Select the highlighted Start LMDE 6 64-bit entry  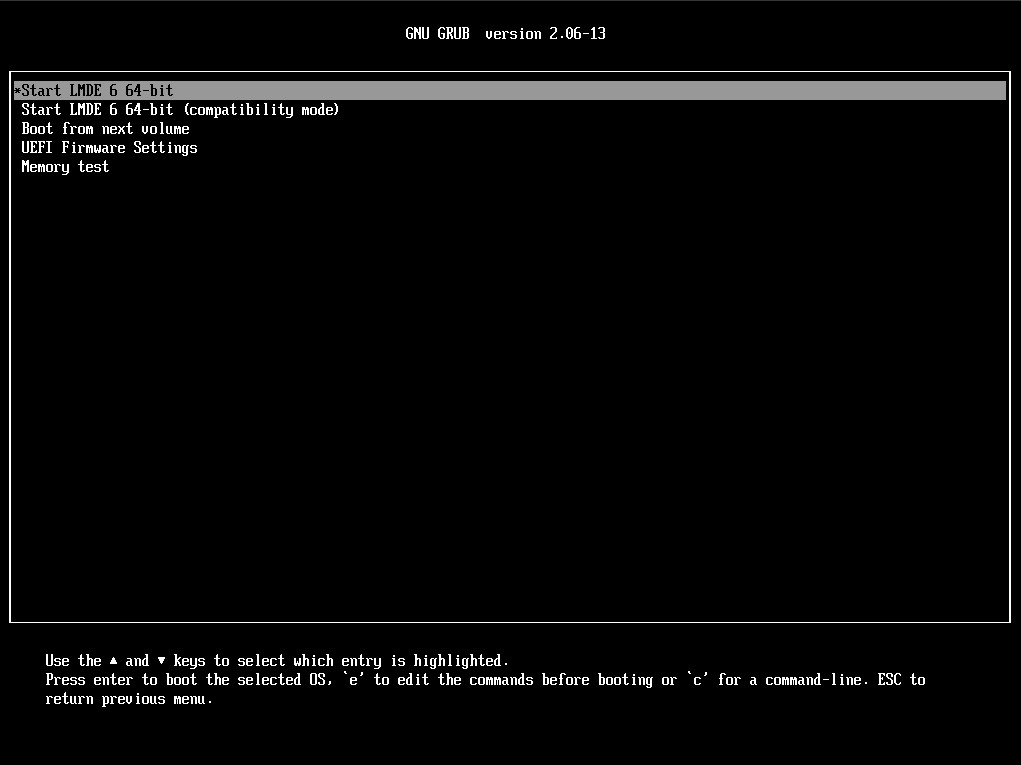97,91
